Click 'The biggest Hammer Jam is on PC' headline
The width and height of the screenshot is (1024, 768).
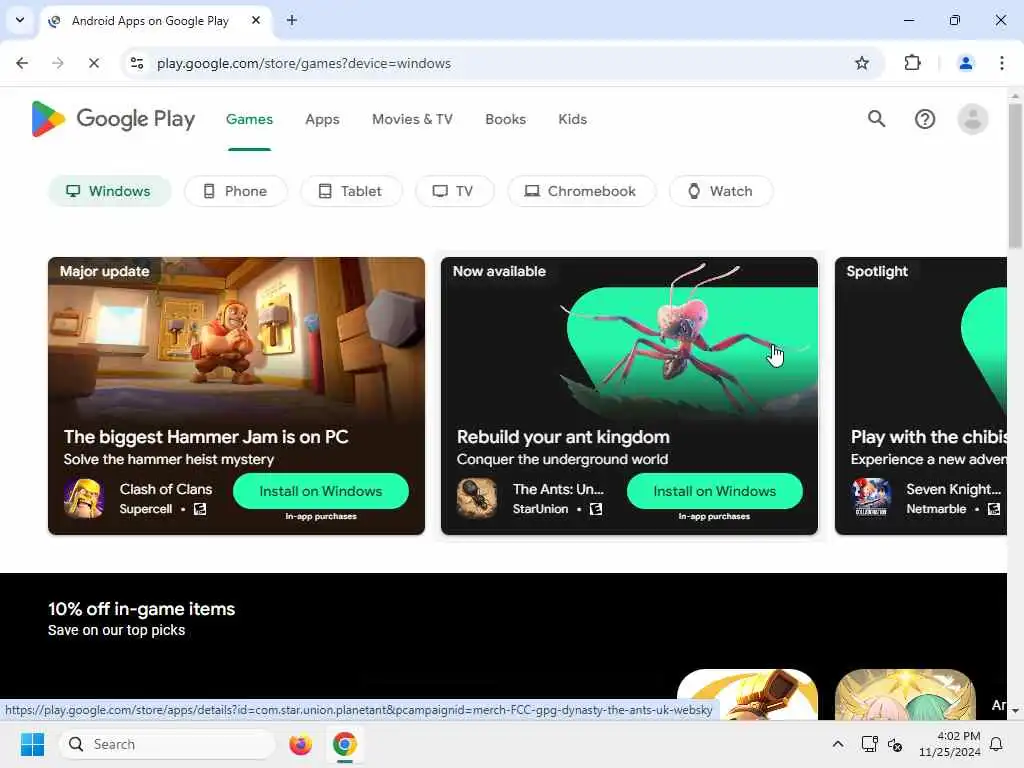click(206, 437)
